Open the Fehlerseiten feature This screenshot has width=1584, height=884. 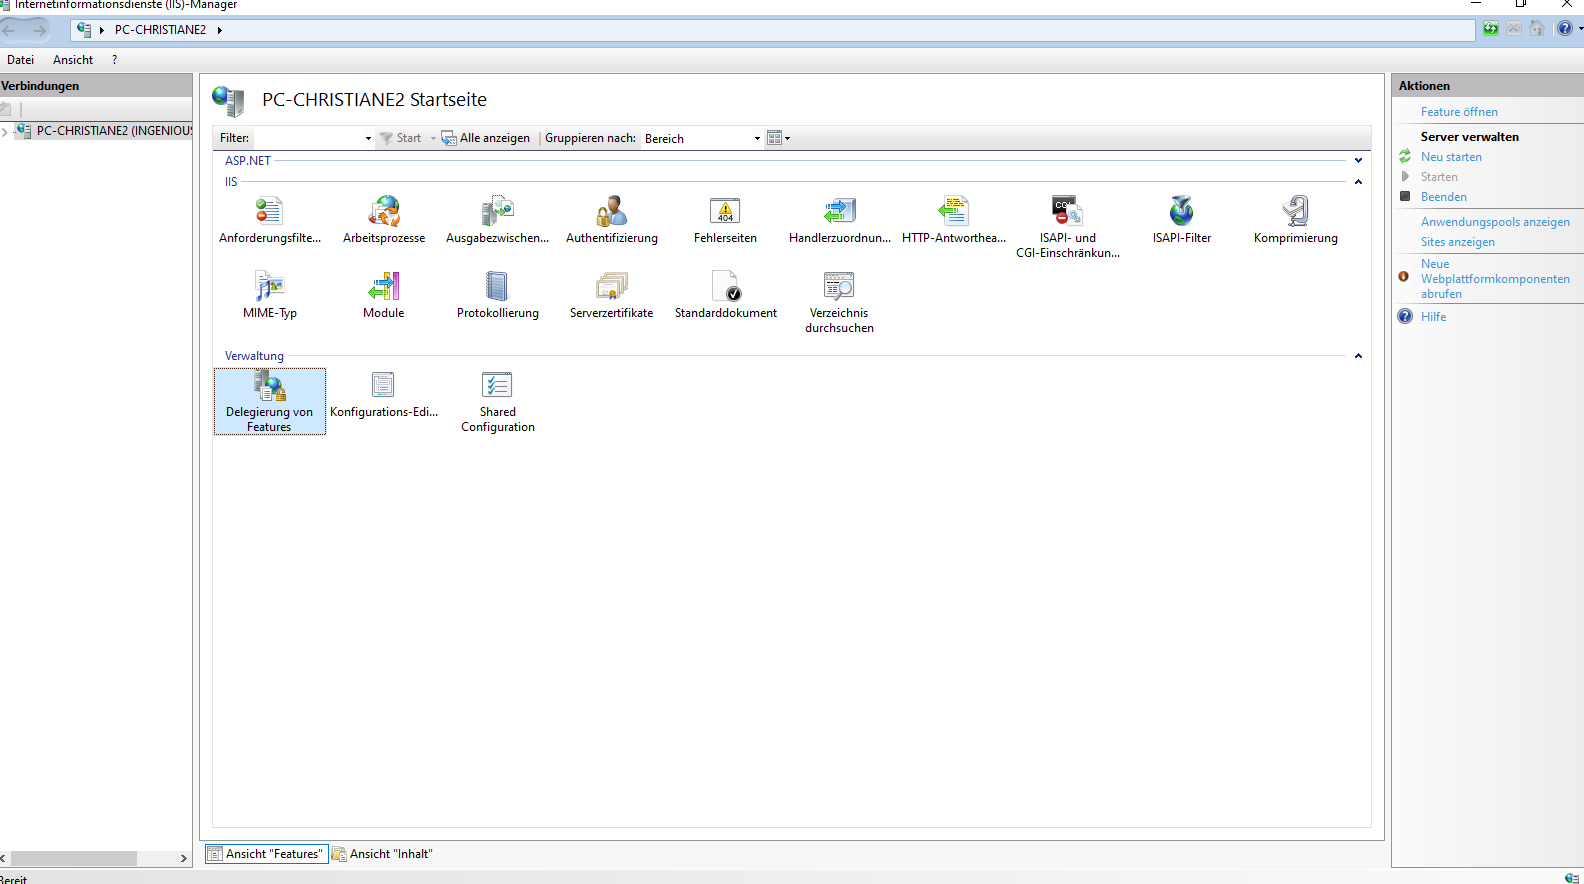click(x=725, y=221)
